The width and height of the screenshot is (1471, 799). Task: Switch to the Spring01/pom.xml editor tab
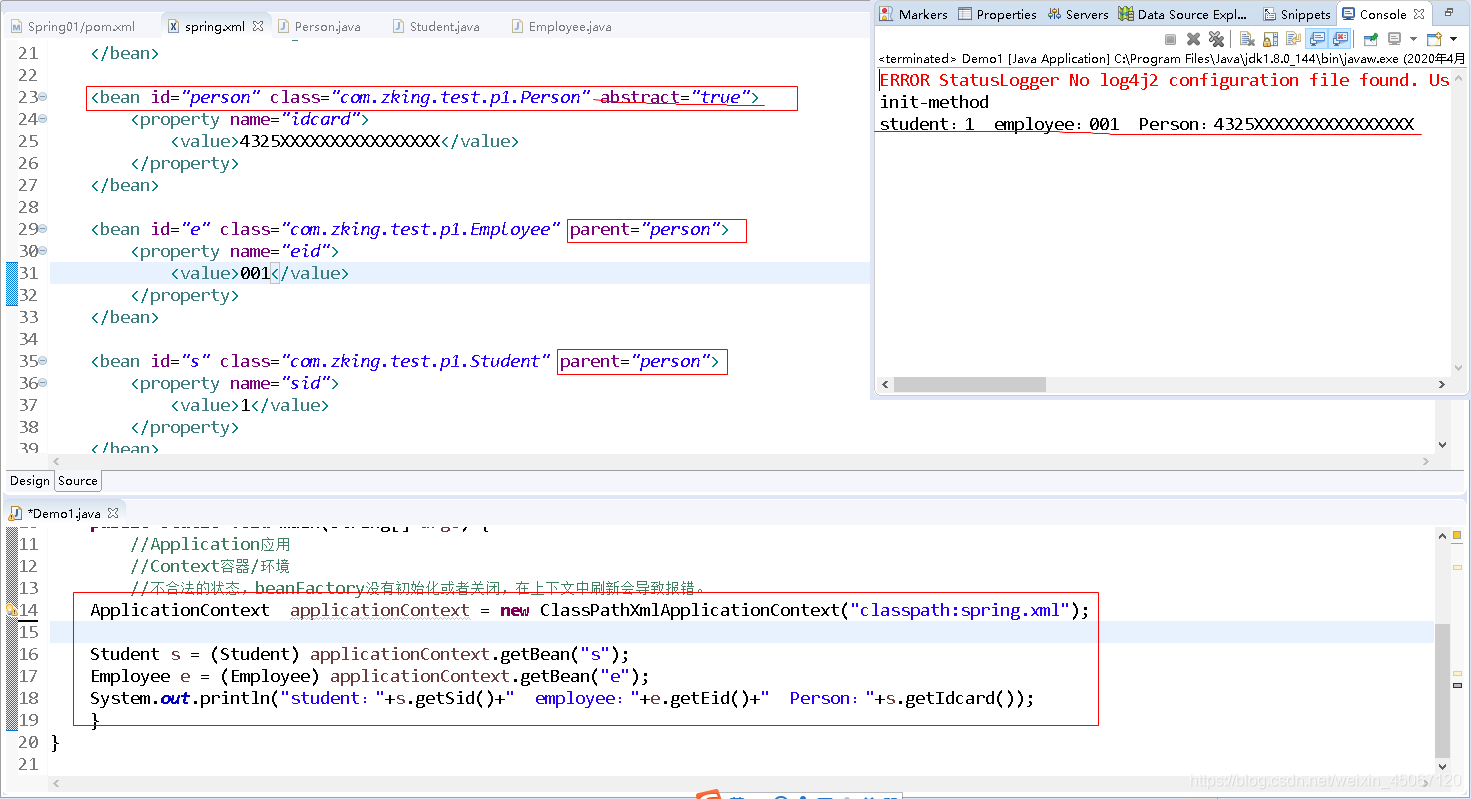pyautogui.click(x=71, y=26)
